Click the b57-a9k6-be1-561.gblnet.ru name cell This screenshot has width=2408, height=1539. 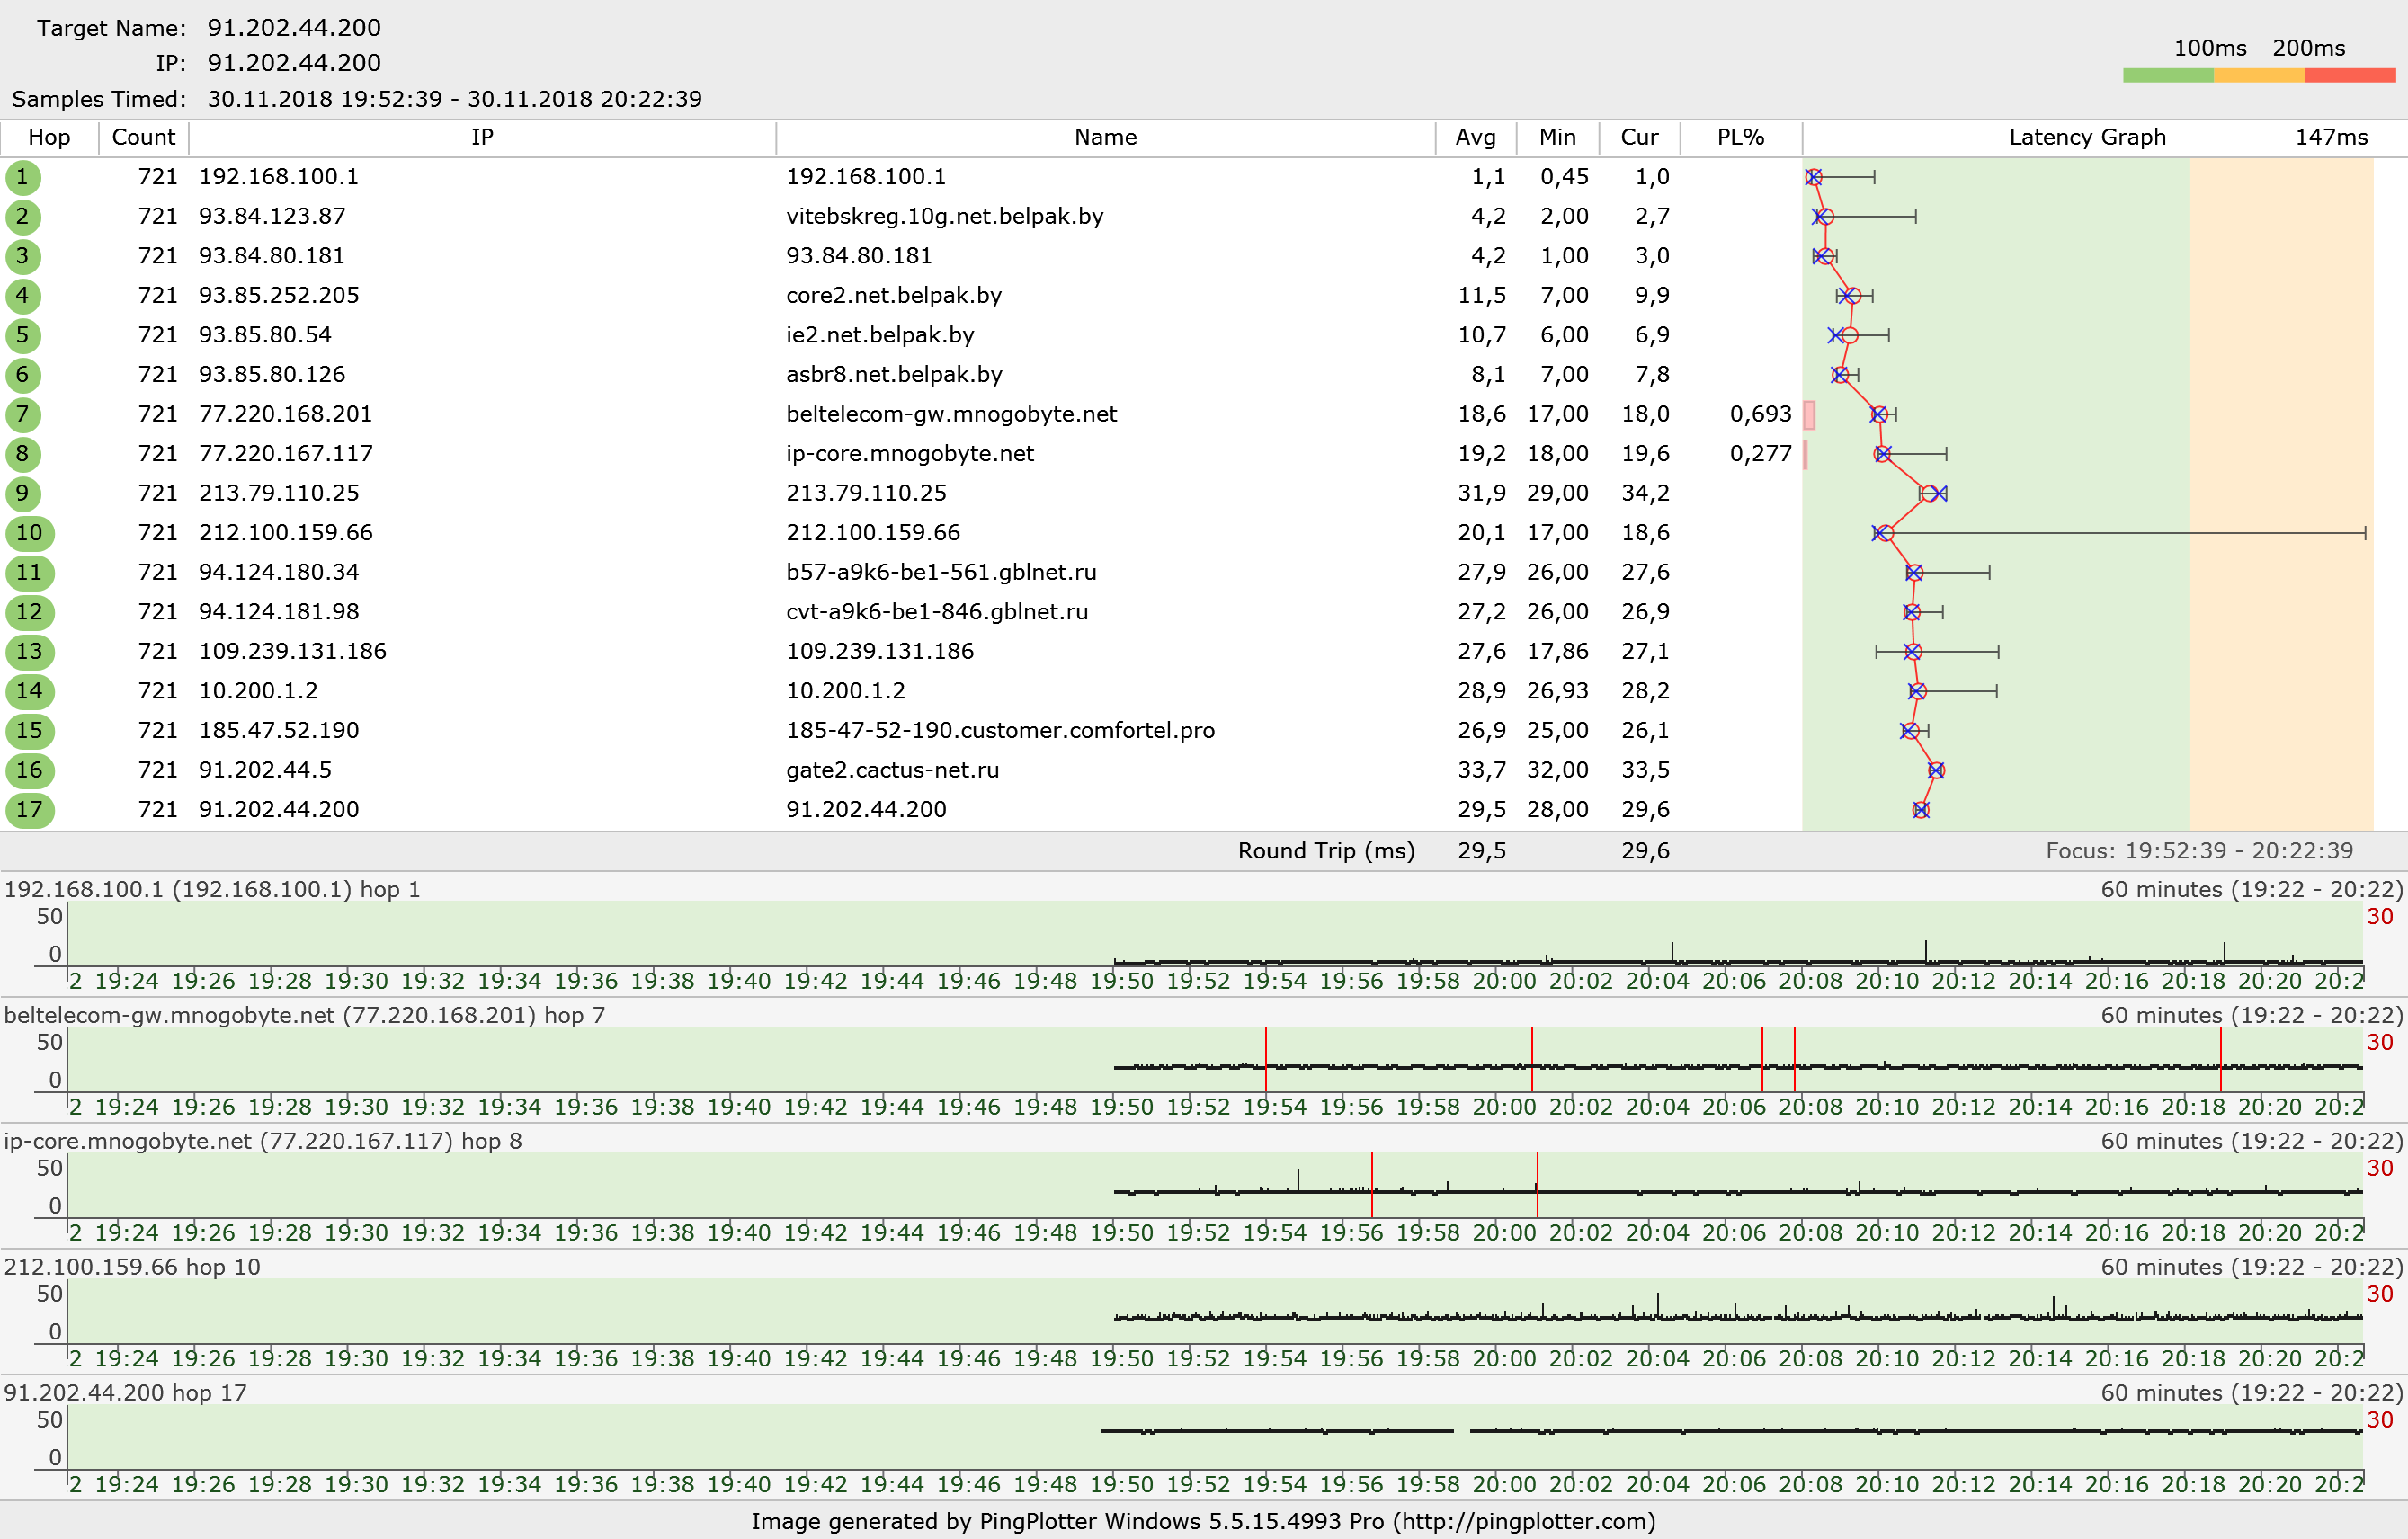pyautogui.click(x=941, y=573)
